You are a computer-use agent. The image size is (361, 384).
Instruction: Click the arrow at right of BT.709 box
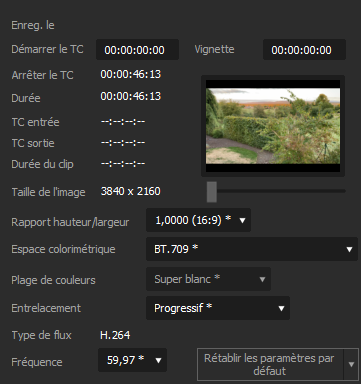(349, 249)
